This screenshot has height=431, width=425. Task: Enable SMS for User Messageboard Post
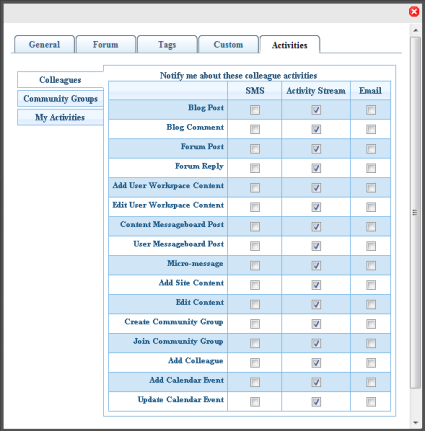point(255,246)
